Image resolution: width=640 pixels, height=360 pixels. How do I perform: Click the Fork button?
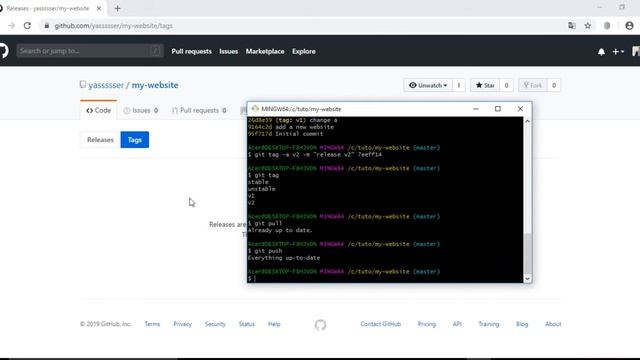533,85
